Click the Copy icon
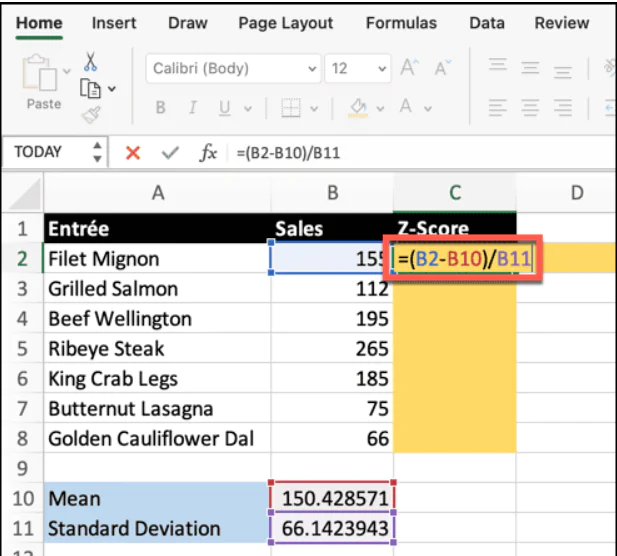The width and height of the screenshot is (617, 556). tap(91, 88)
